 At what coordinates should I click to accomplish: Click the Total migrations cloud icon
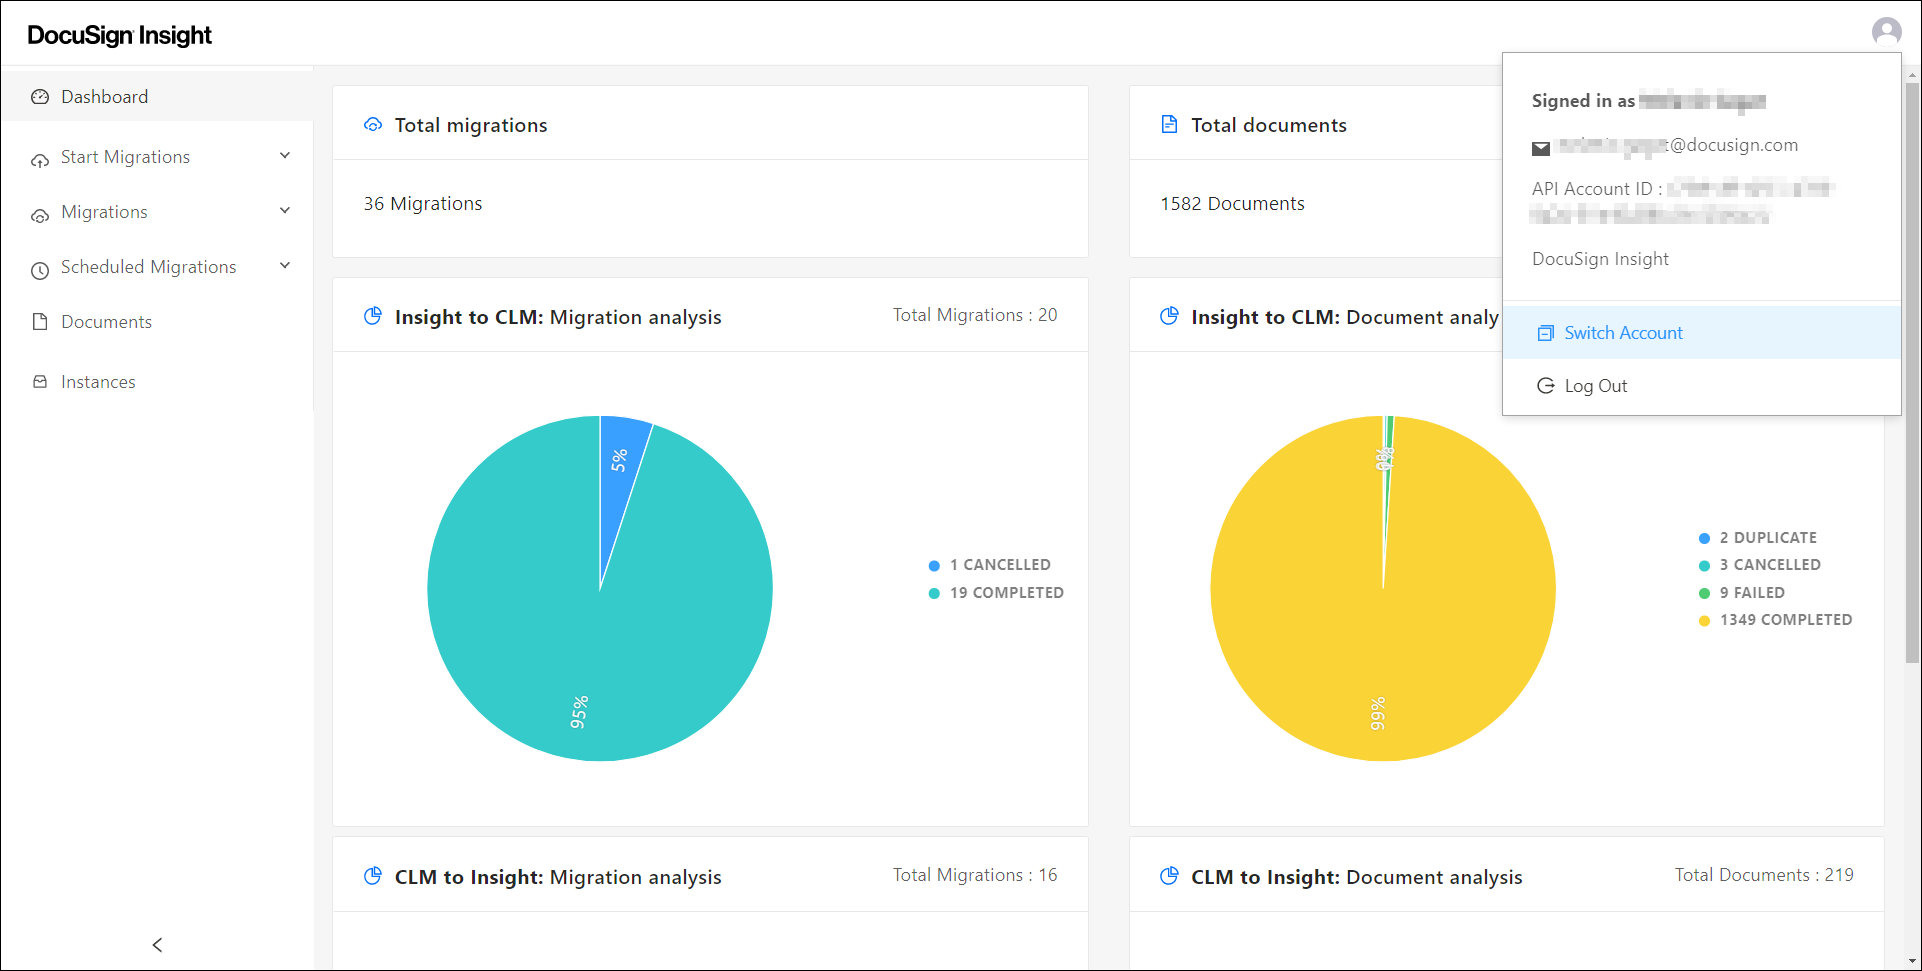pos(373,124)
